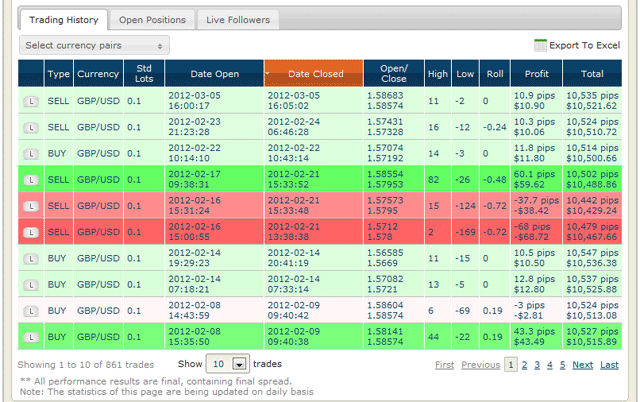Click the -3 pips profit cell
This screenshot has width=640, height=402.
point(536,310)
